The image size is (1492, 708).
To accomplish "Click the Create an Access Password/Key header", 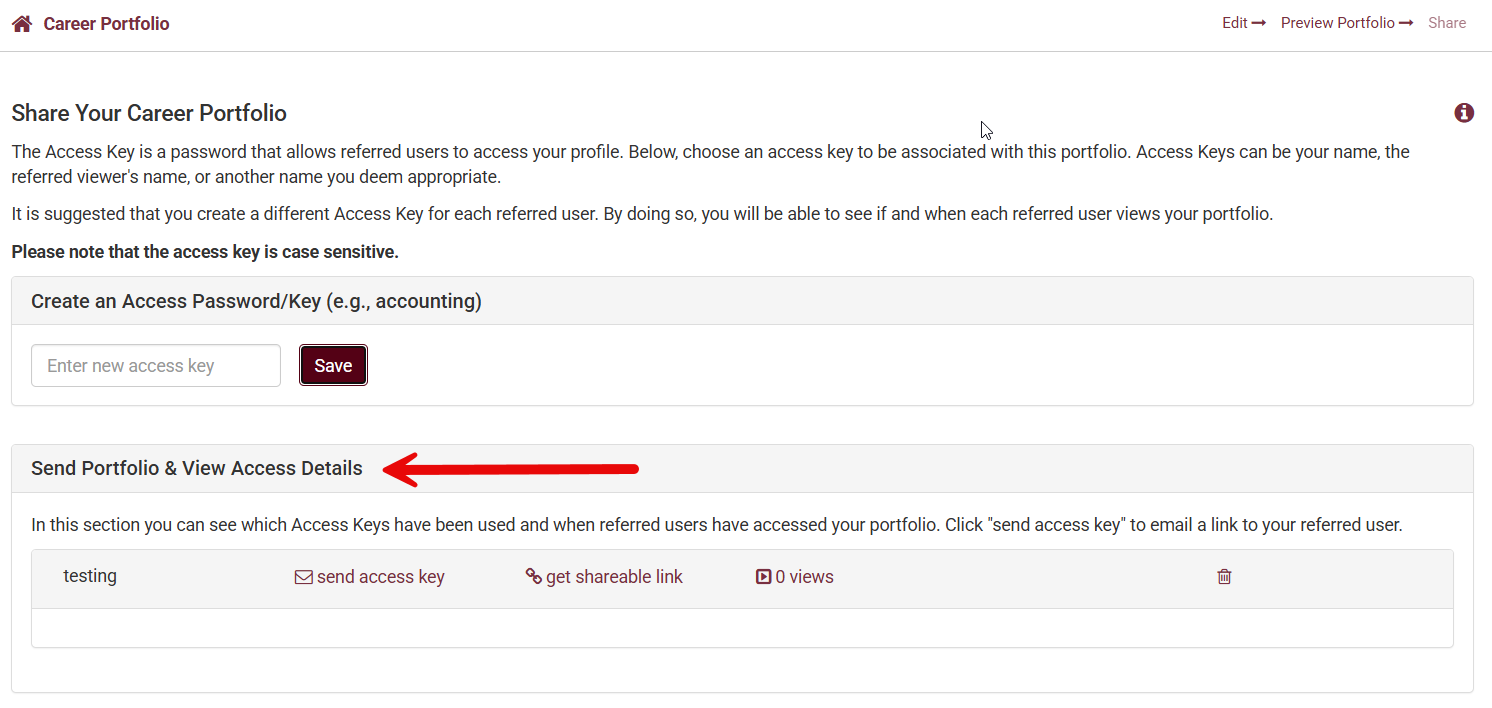I will 256,301.
